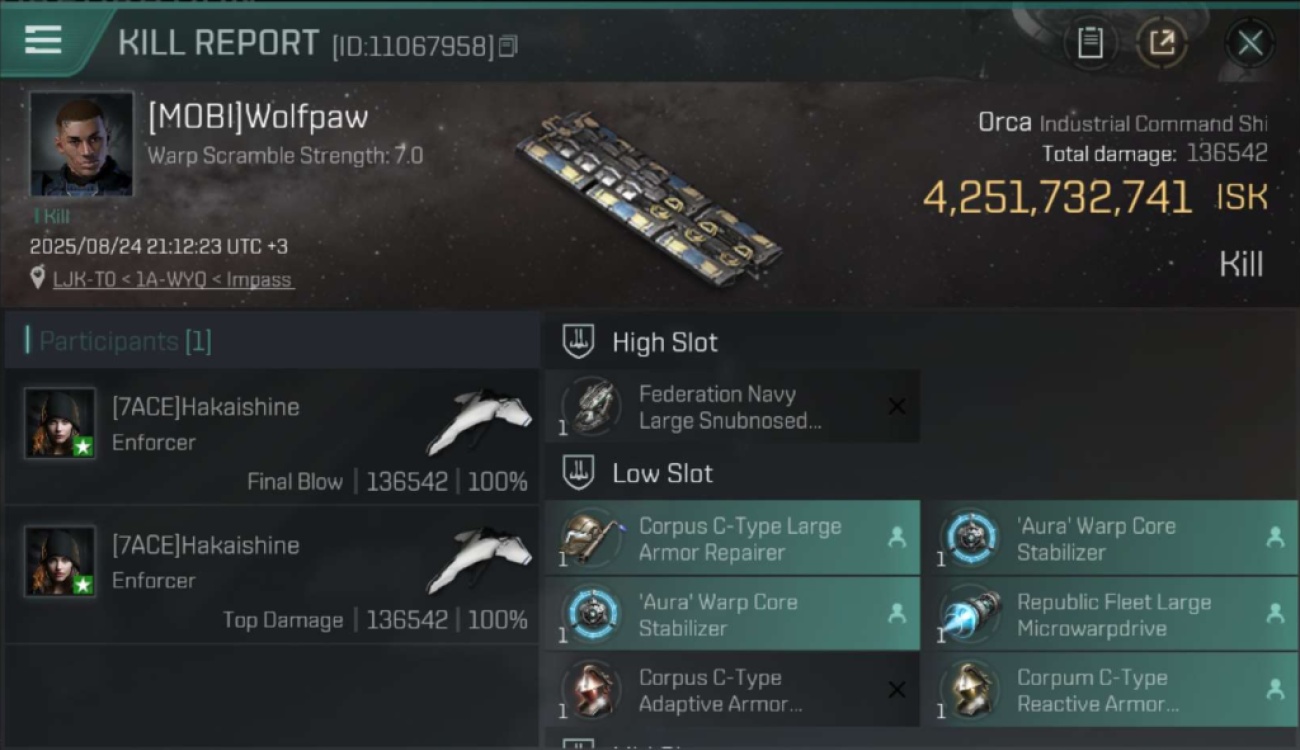Close the kill report window
Screen dimensions: 1300x750
pyautogui.click(x=1250, y=43)
